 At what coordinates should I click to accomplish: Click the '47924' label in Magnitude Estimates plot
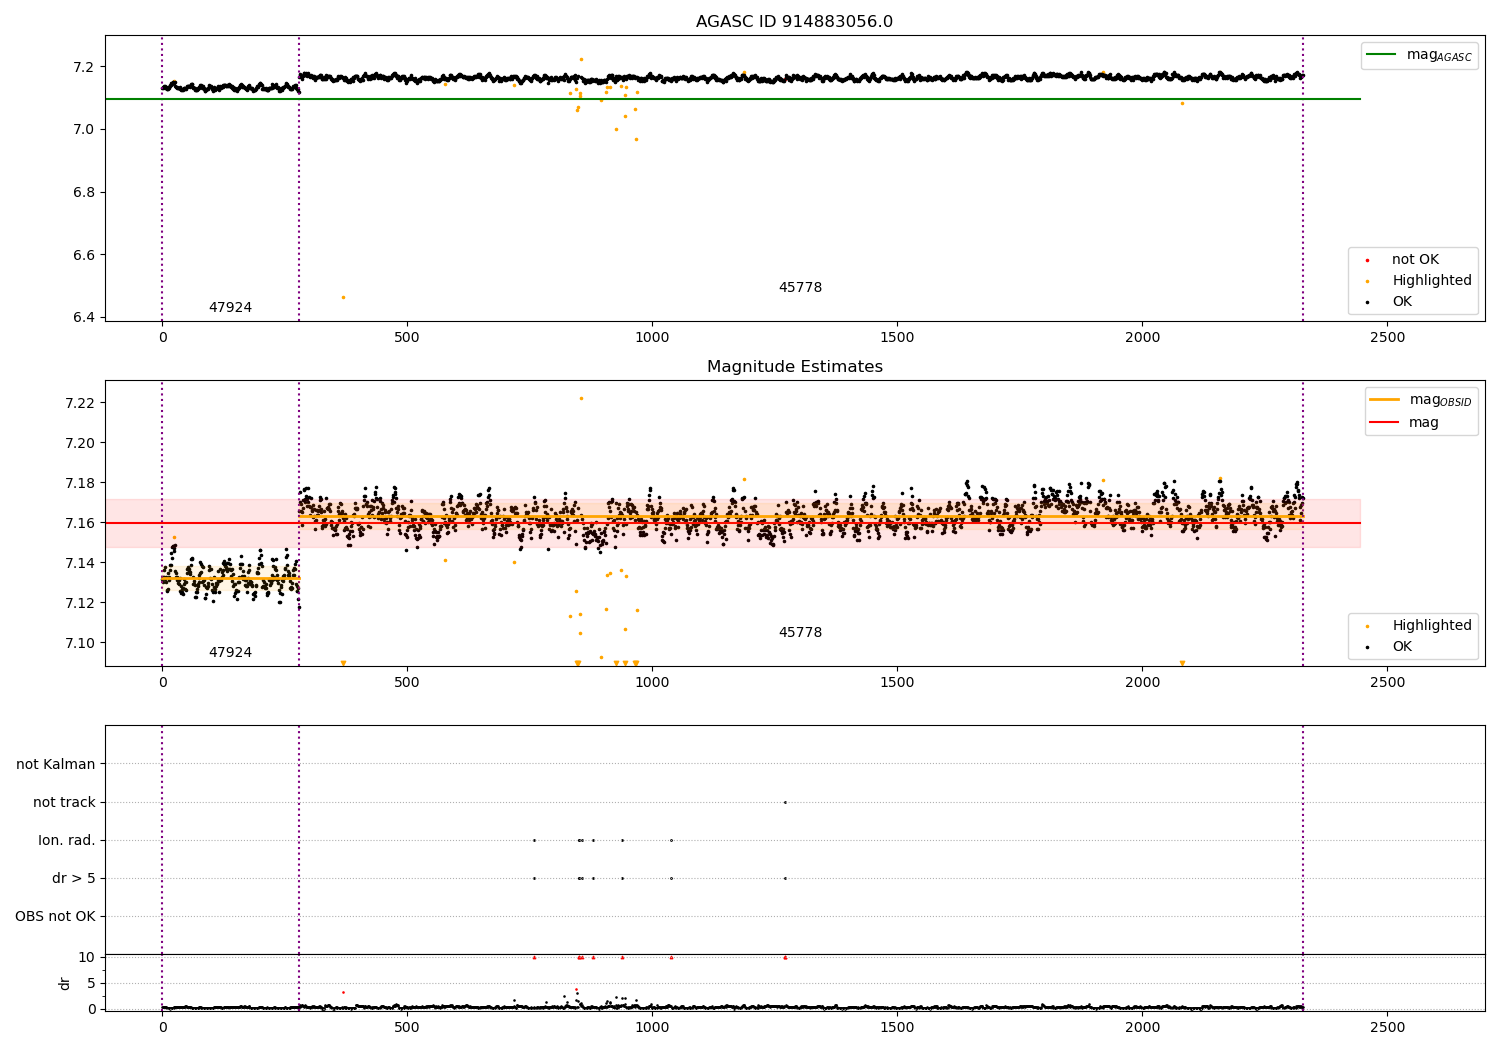230,653
